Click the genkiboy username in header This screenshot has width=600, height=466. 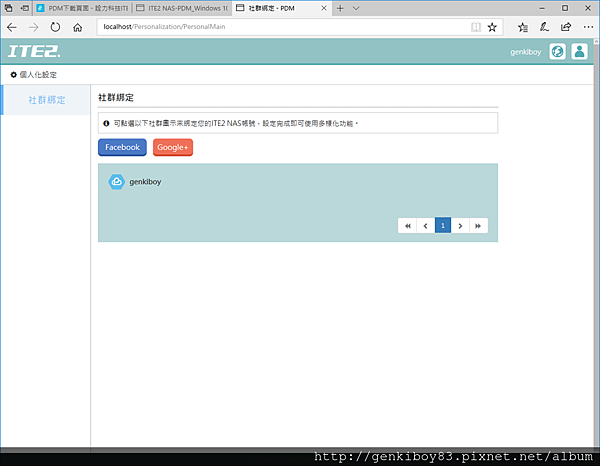[525, 52]
